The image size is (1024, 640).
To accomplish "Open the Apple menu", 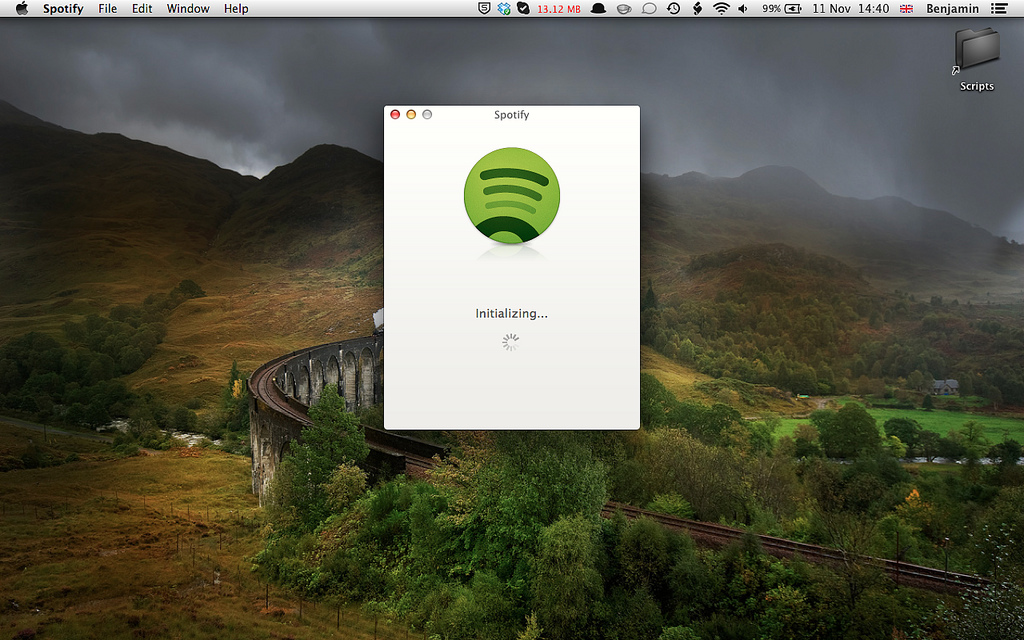I will click(x=22, y=8).
